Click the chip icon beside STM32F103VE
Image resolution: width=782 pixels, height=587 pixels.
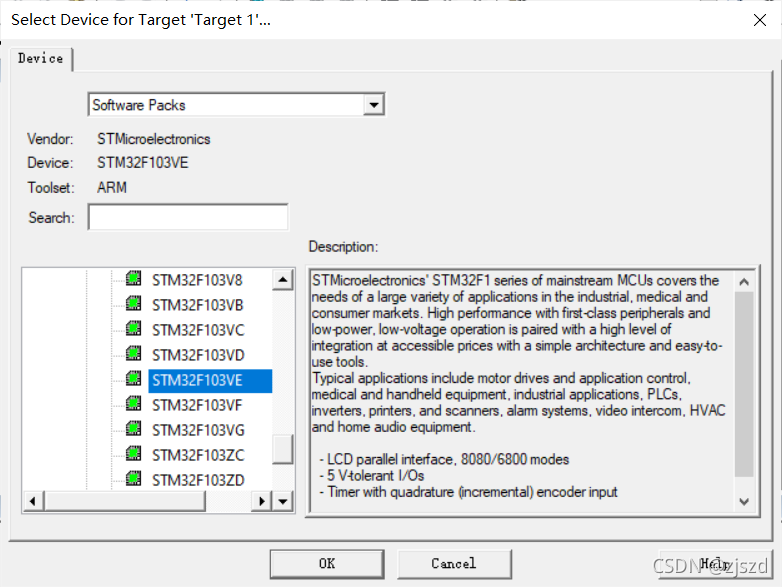(133, 379)
